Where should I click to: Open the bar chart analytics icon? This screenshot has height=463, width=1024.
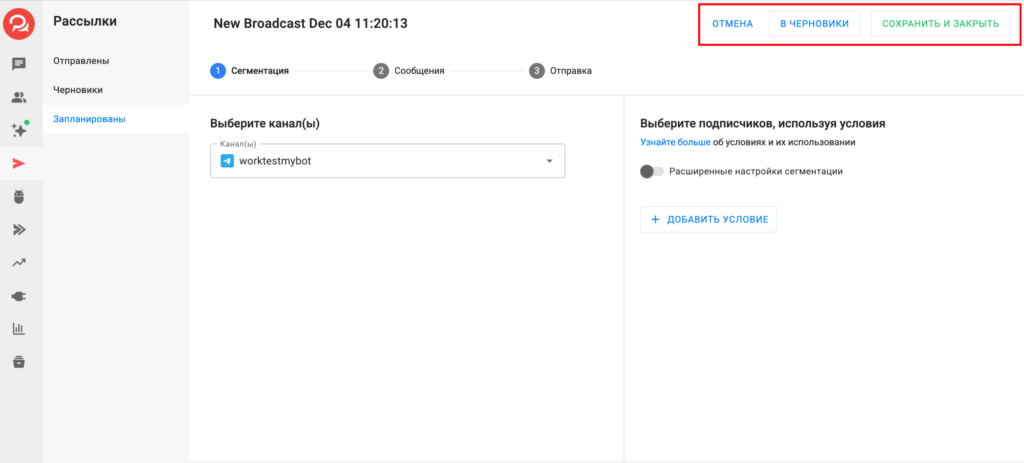tap(19, 329)
